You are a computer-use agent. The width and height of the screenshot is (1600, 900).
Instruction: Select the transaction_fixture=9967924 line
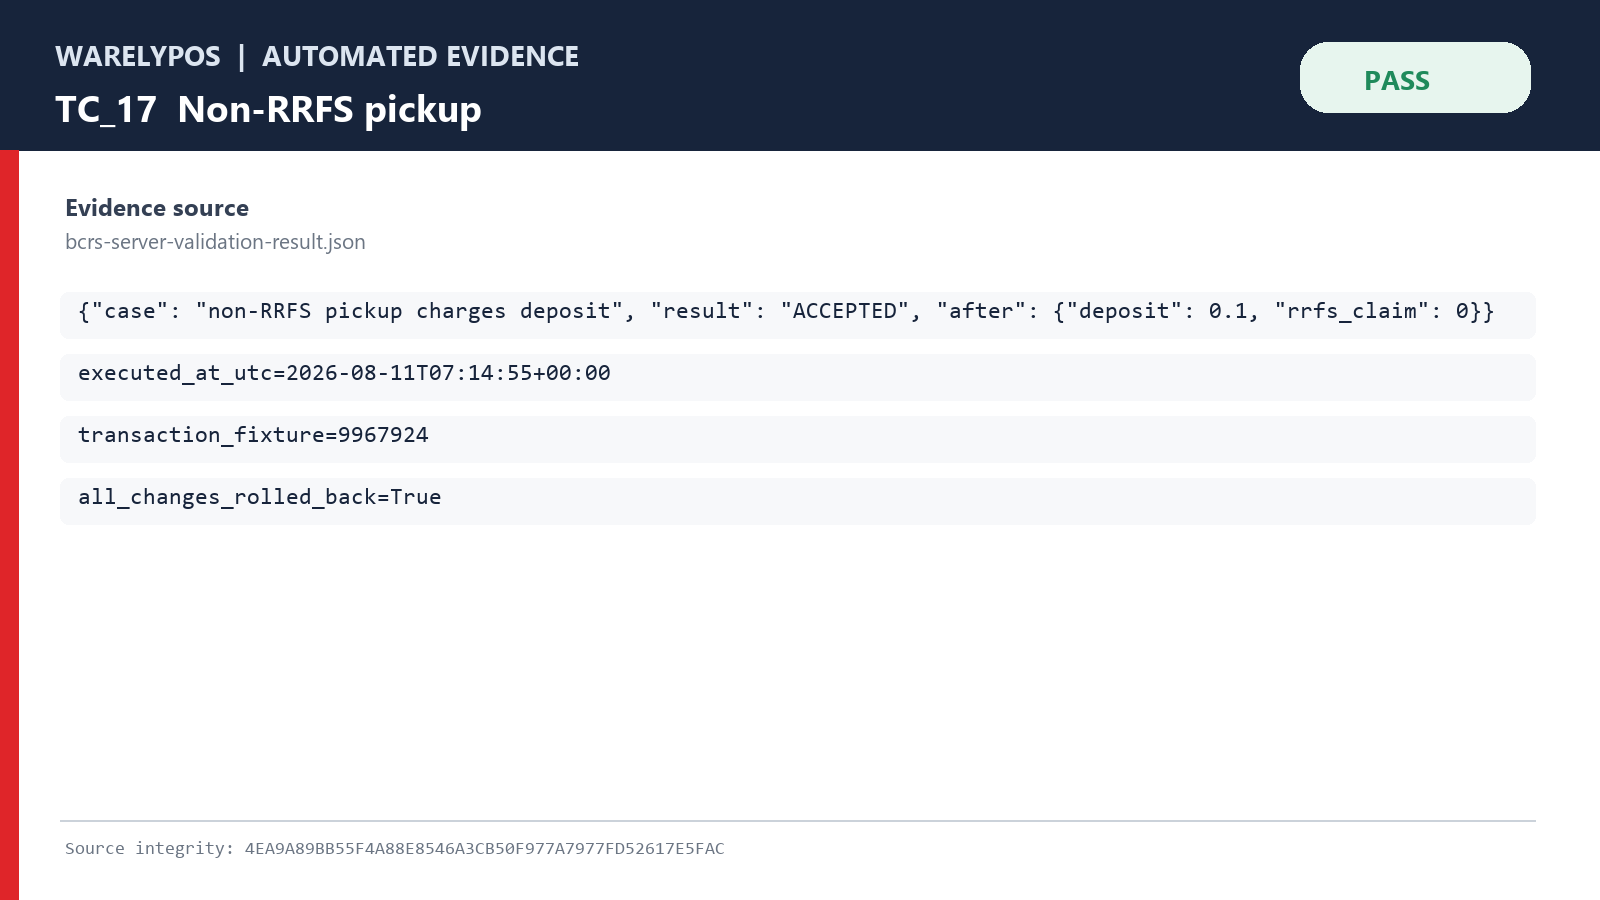pyautogui.click(x=798, y=439)
